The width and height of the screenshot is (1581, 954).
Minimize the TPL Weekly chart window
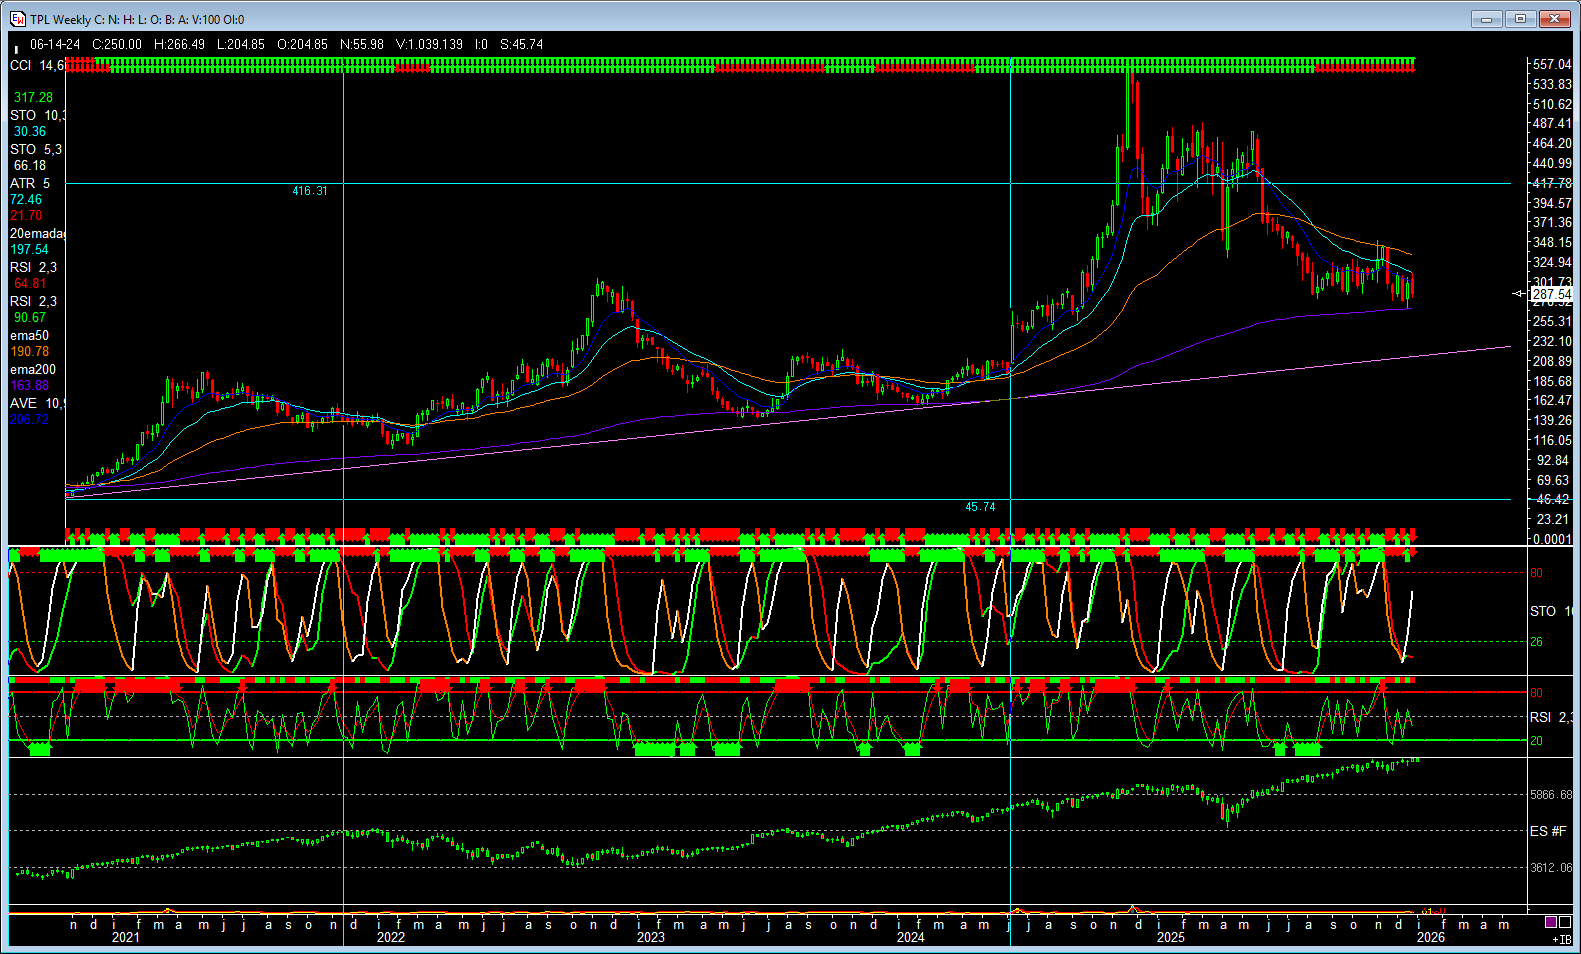[x=1487, y=19]
